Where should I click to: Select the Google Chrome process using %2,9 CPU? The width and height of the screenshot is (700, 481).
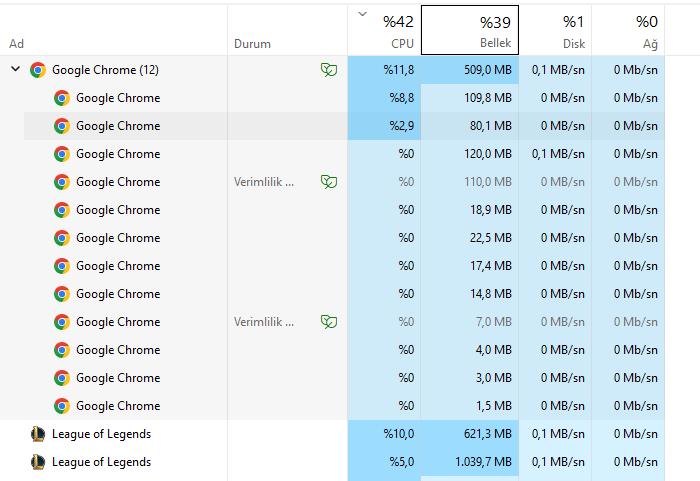(x=118, y=126)
